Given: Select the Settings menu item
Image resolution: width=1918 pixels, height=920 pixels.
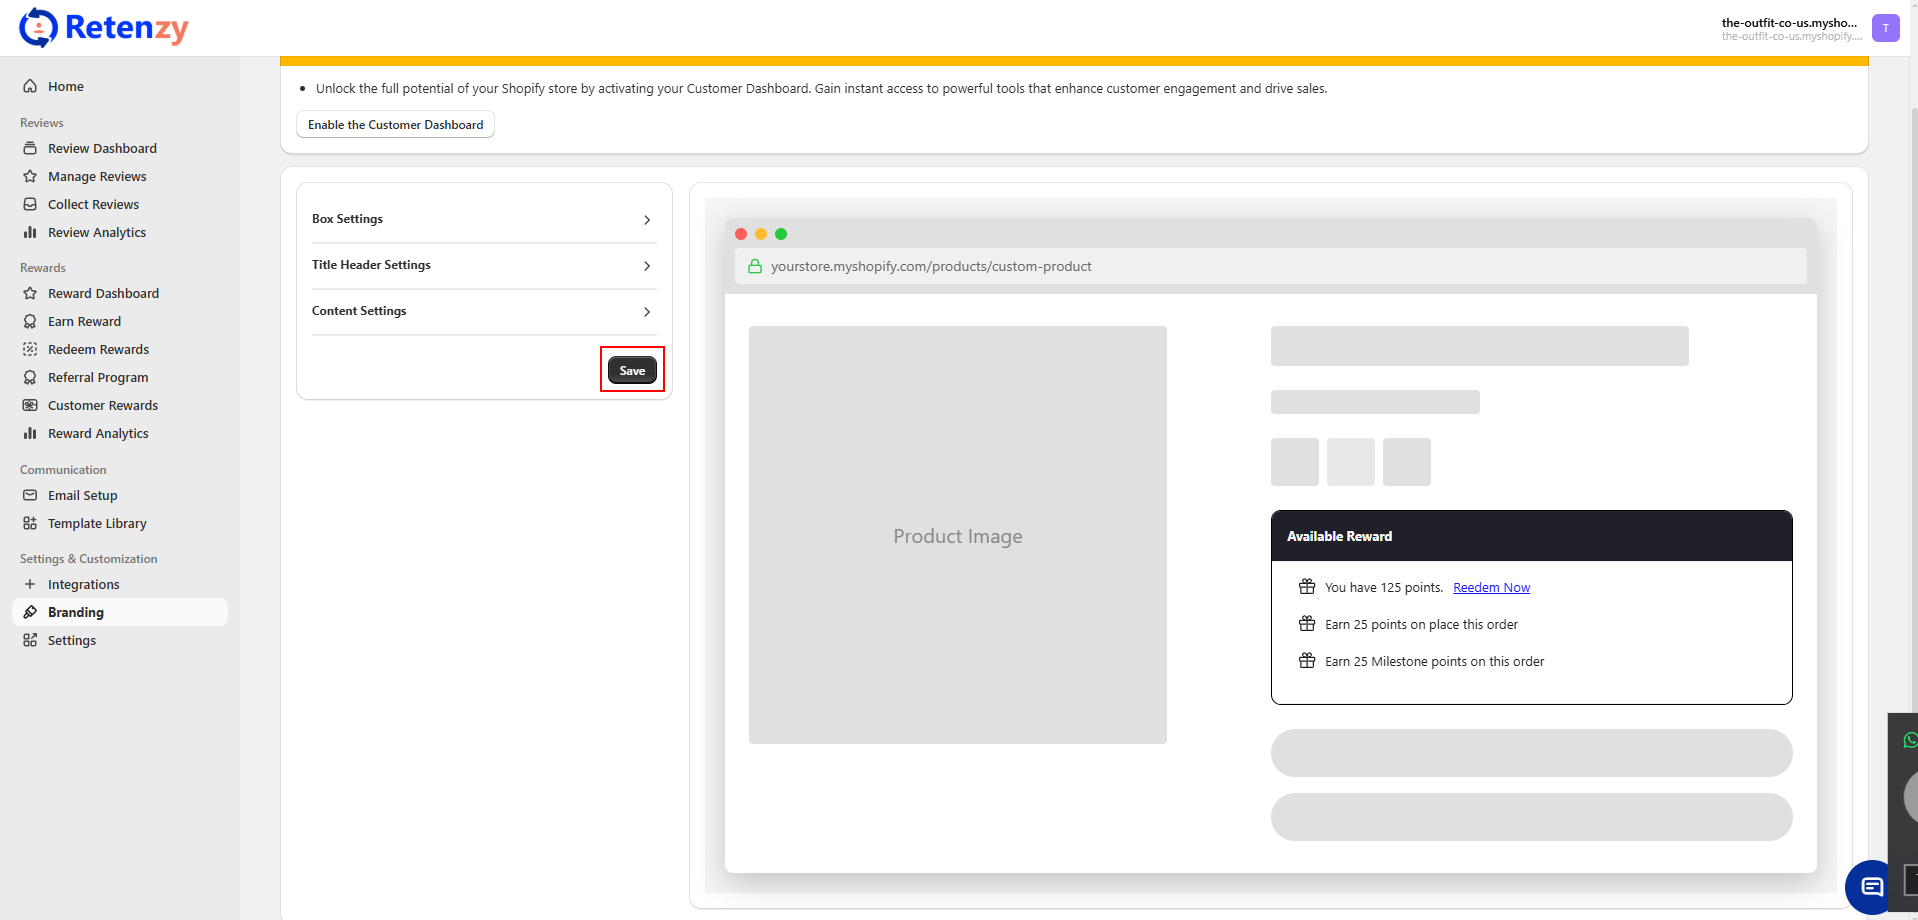Looking at the screenshot, I should coord(72,640).
